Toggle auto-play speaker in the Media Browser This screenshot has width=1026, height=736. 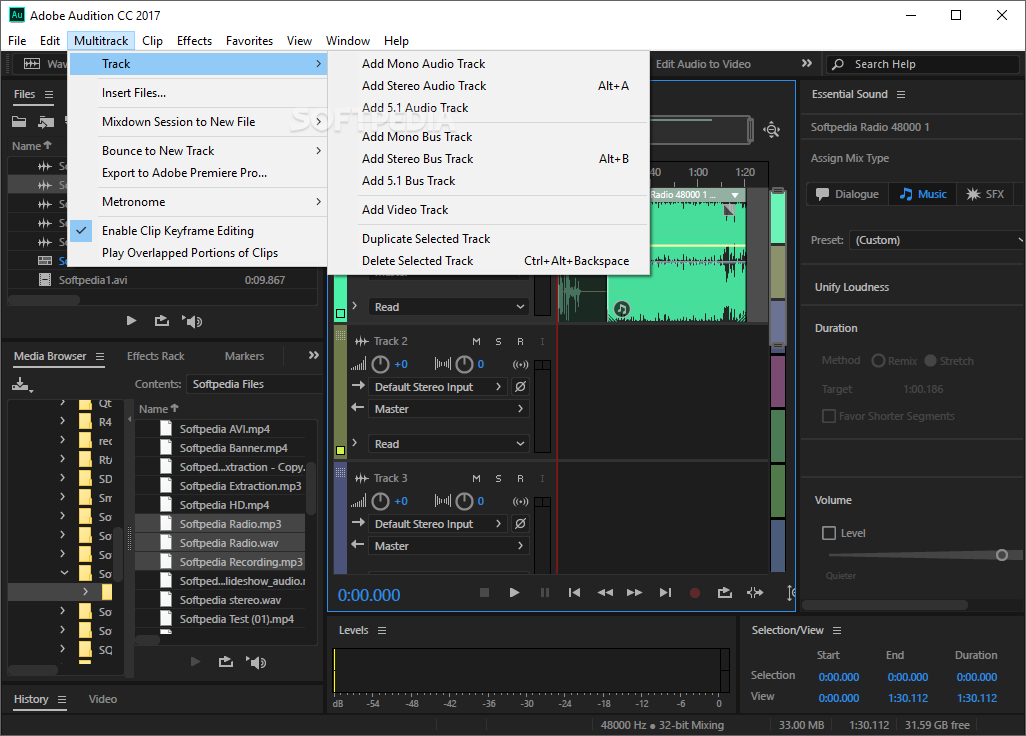pyautogui.click(x=256, y=663)
